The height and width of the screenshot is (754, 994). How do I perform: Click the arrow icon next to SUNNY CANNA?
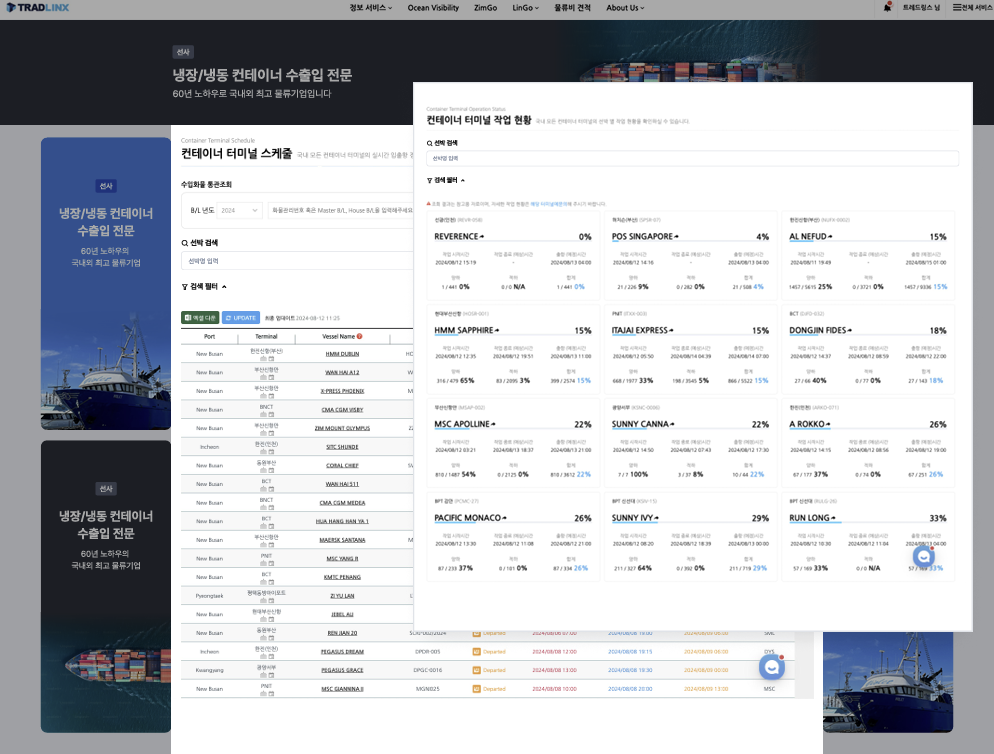[x=672, y=424]
